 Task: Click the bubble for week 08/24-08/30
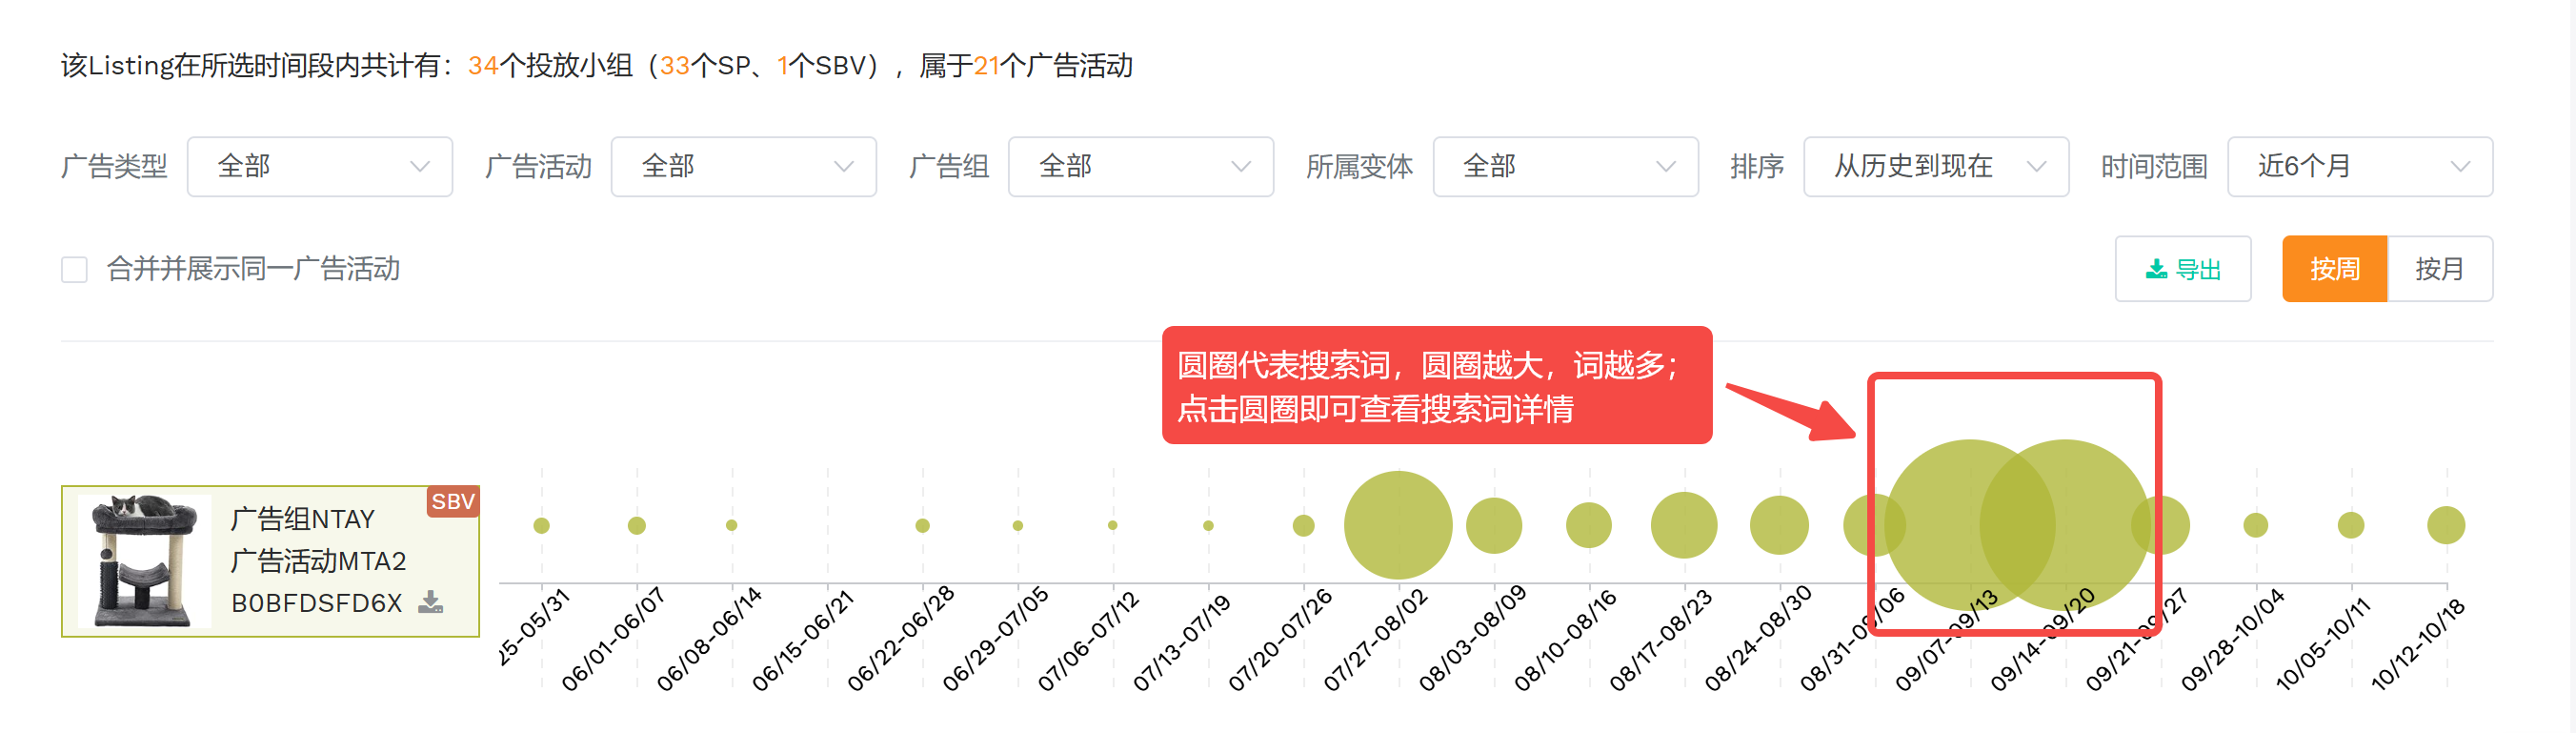(x=1778, y=525)
